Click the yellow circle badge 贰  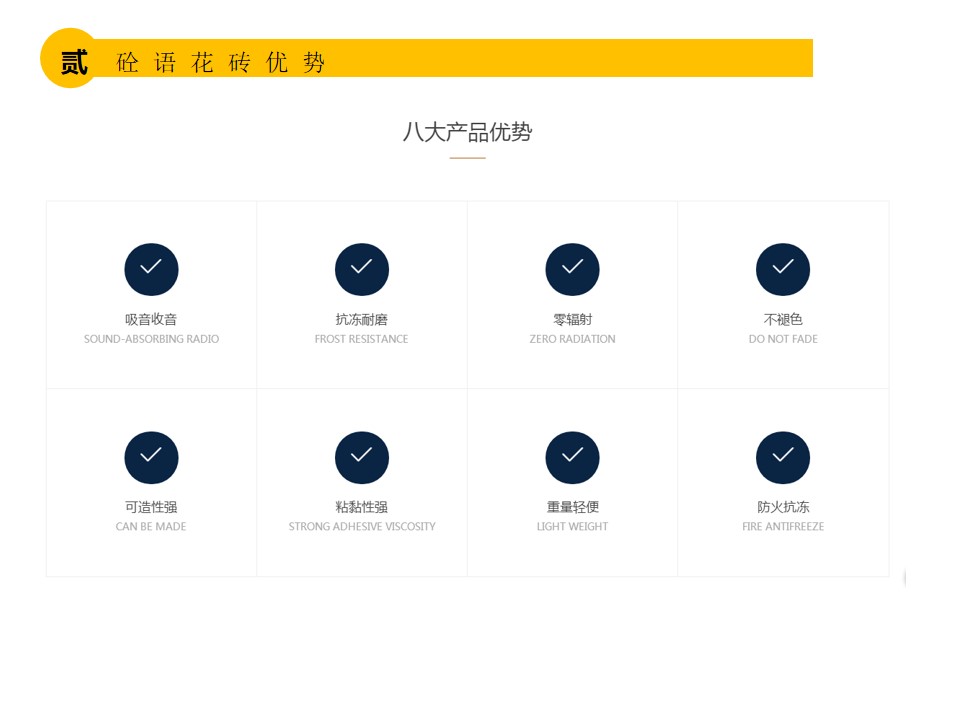[70, 59]
